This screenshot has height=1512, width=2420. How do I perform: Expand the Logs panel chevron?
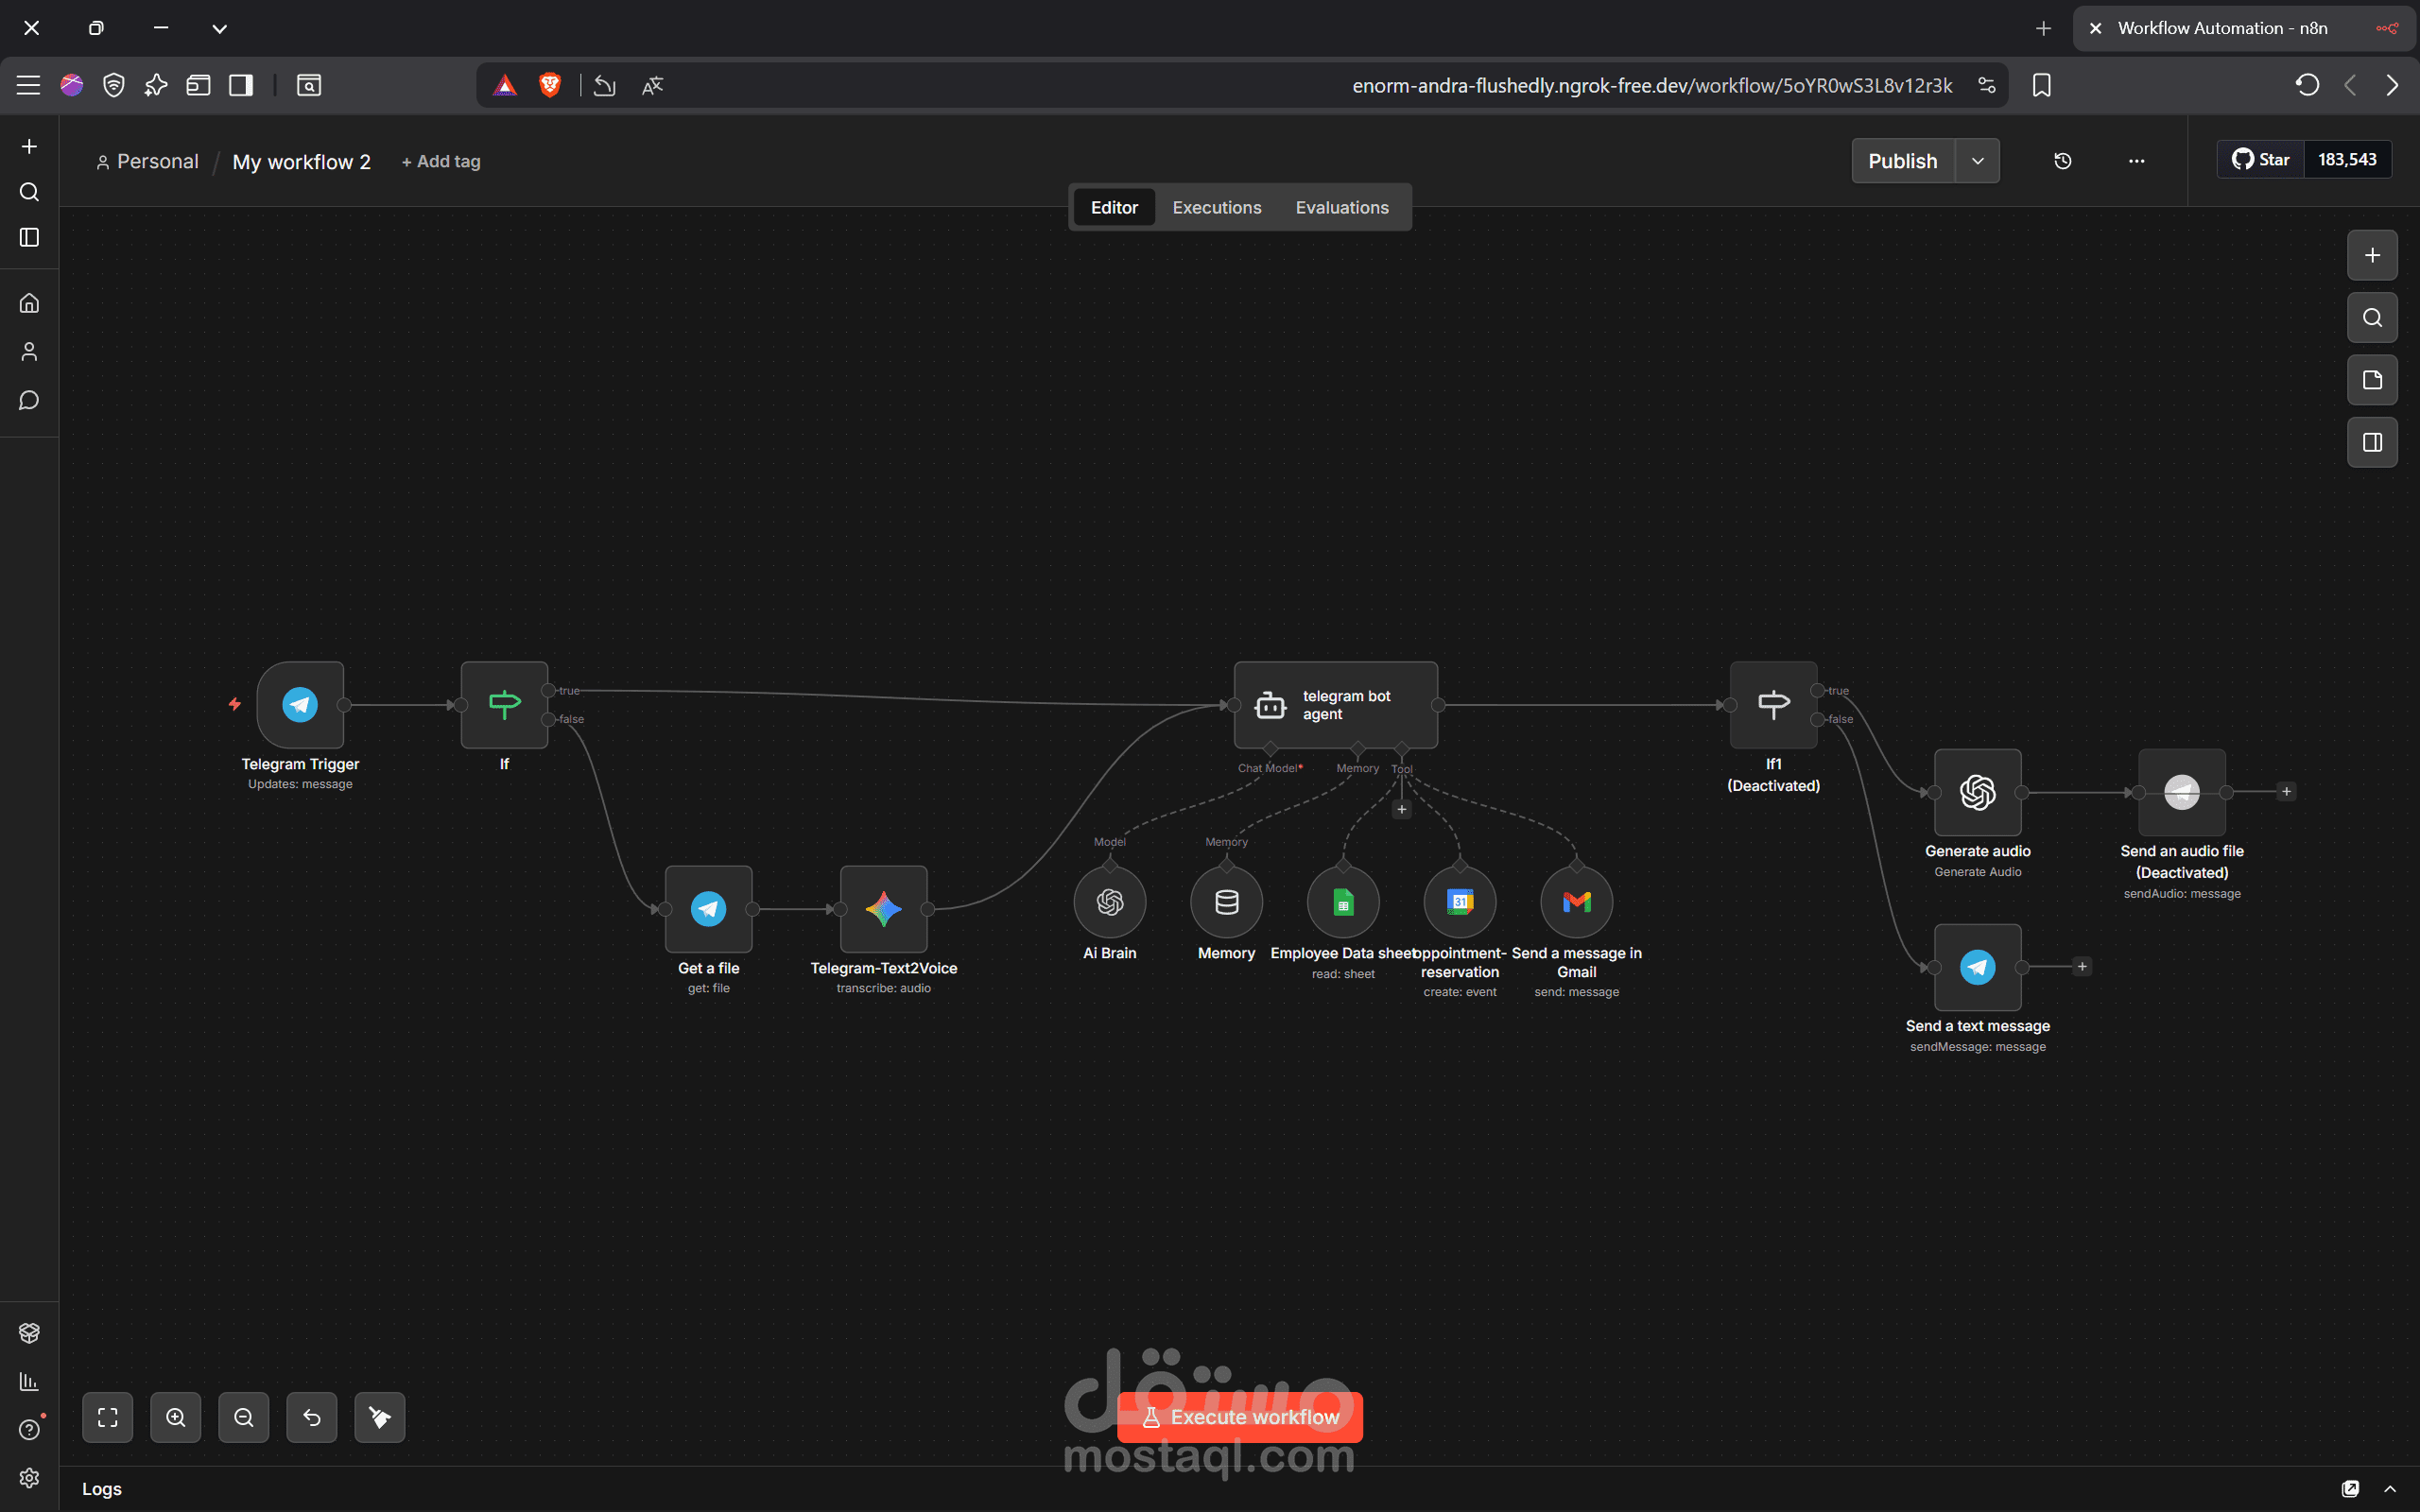(2390, 1489)
